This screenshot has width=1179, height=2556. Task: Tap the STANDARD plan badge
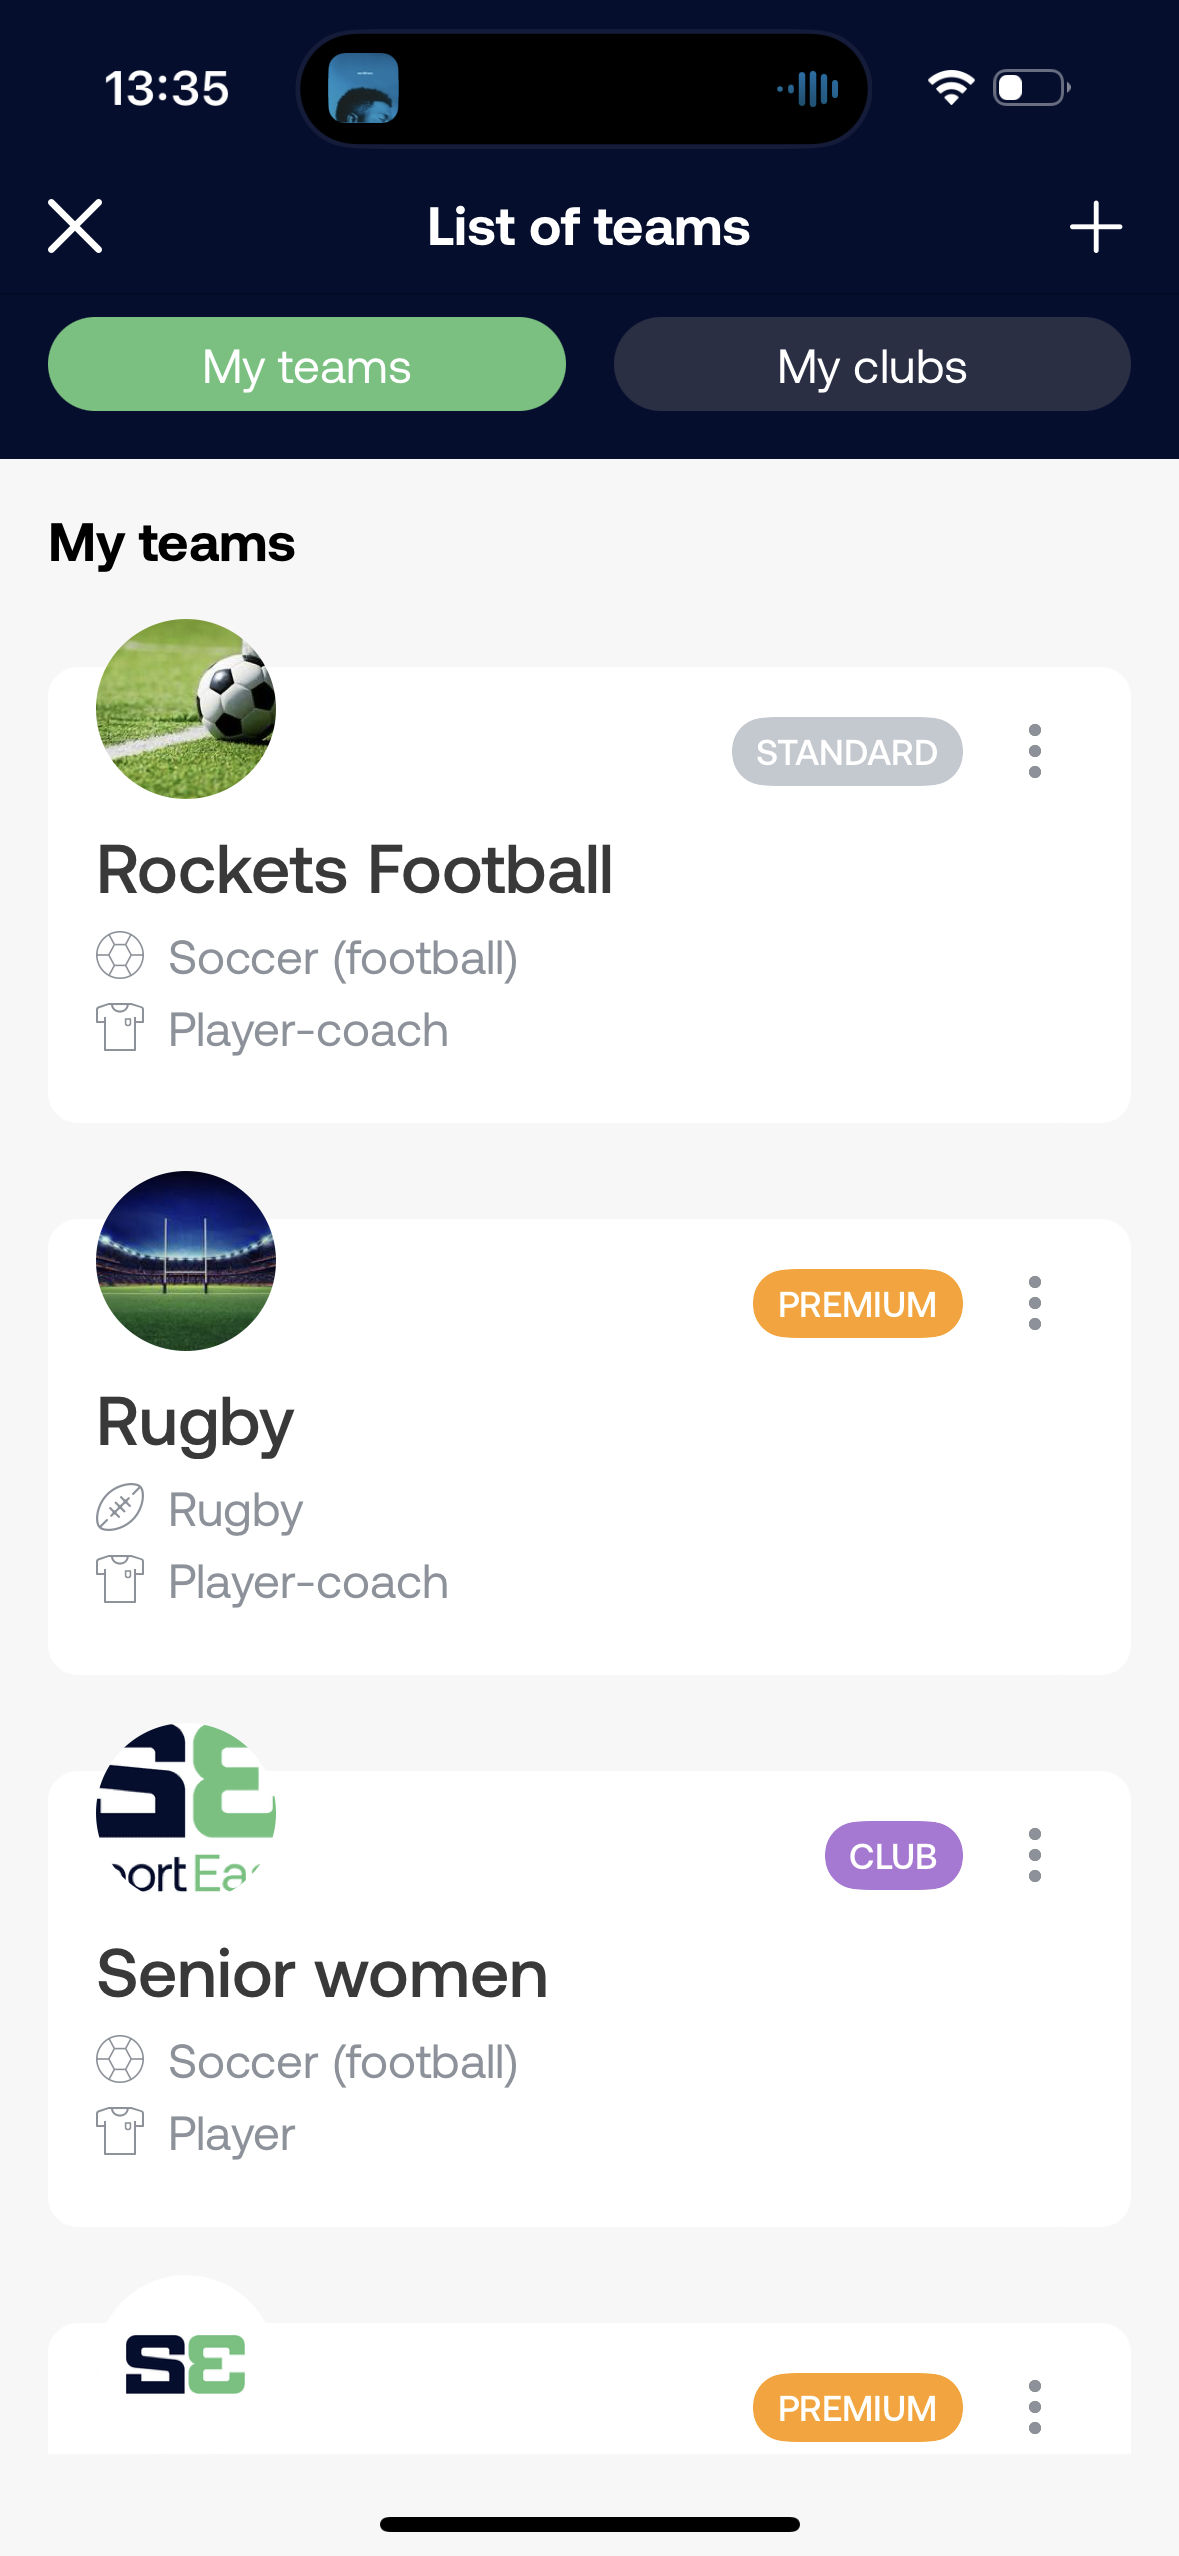coord(847,751)
